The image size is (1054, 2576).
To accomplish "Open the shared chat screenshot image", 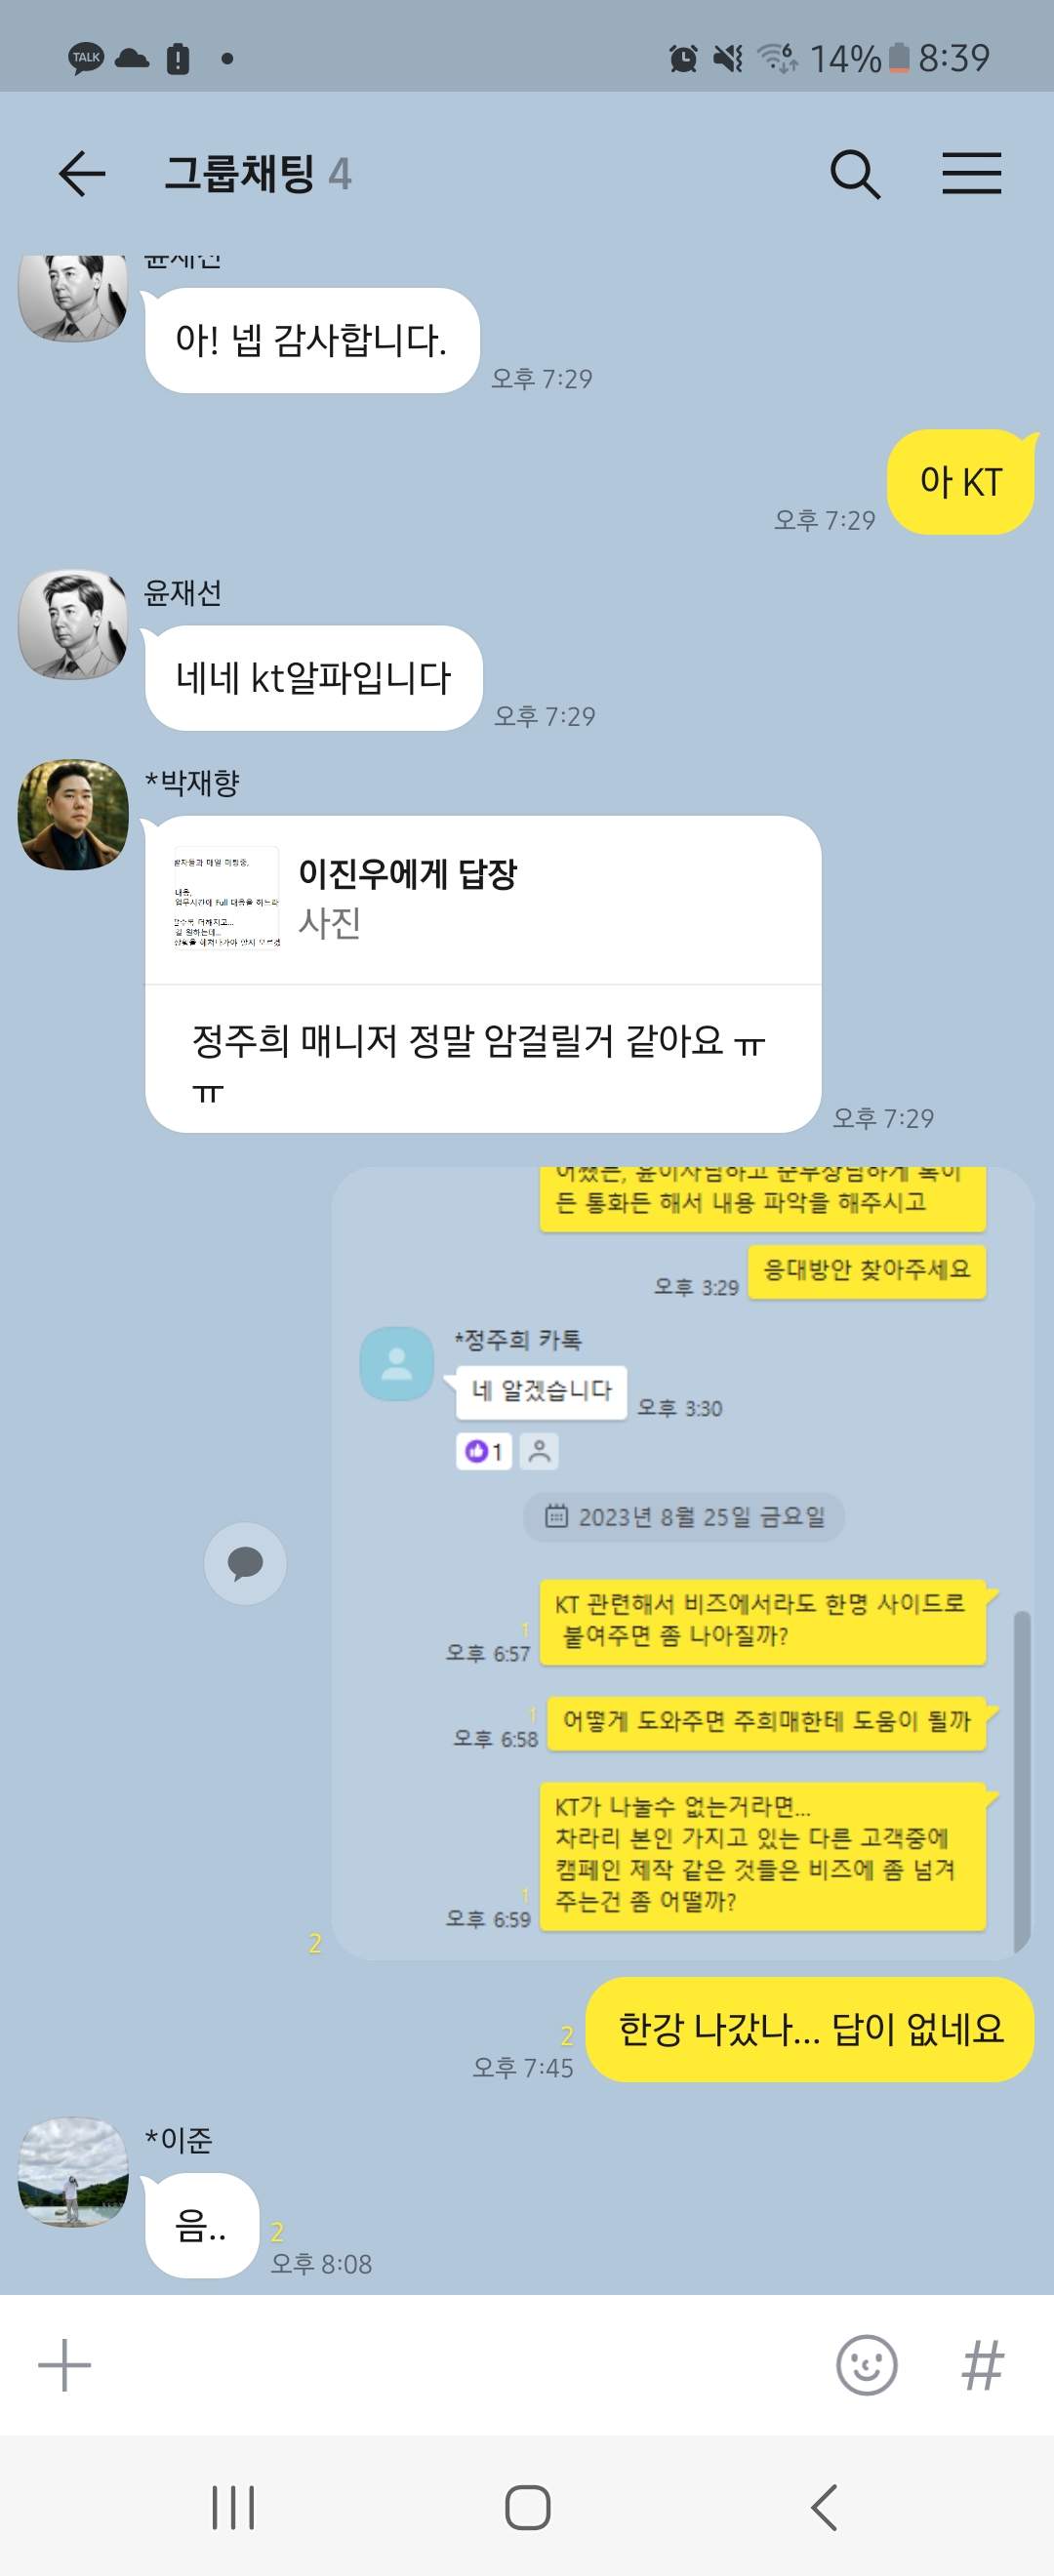I will tap(682, 1563).
